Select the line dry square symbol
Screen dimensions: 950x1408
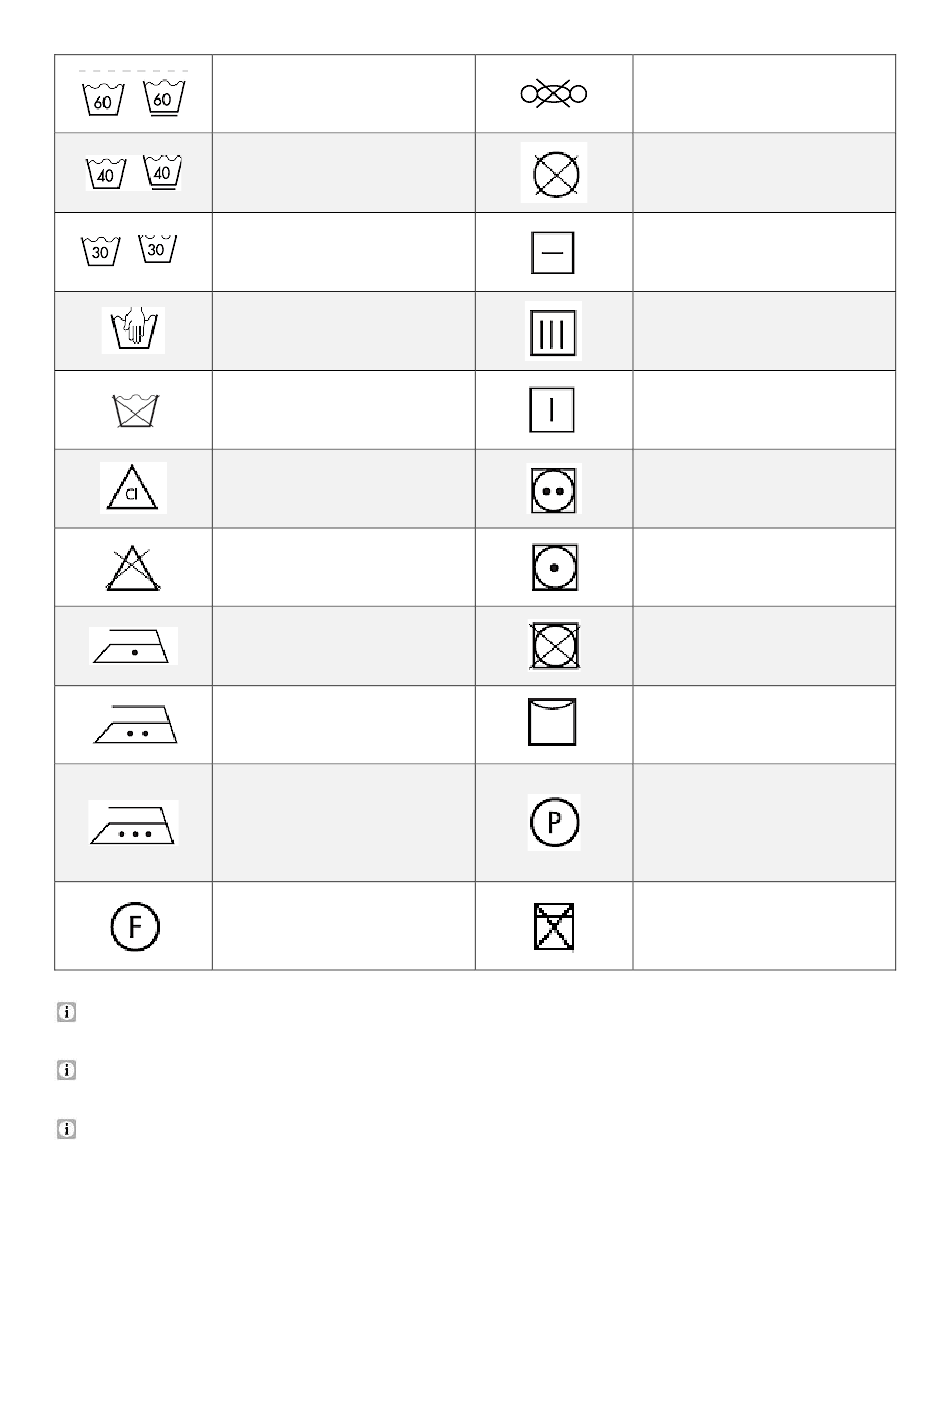point(553,722)
